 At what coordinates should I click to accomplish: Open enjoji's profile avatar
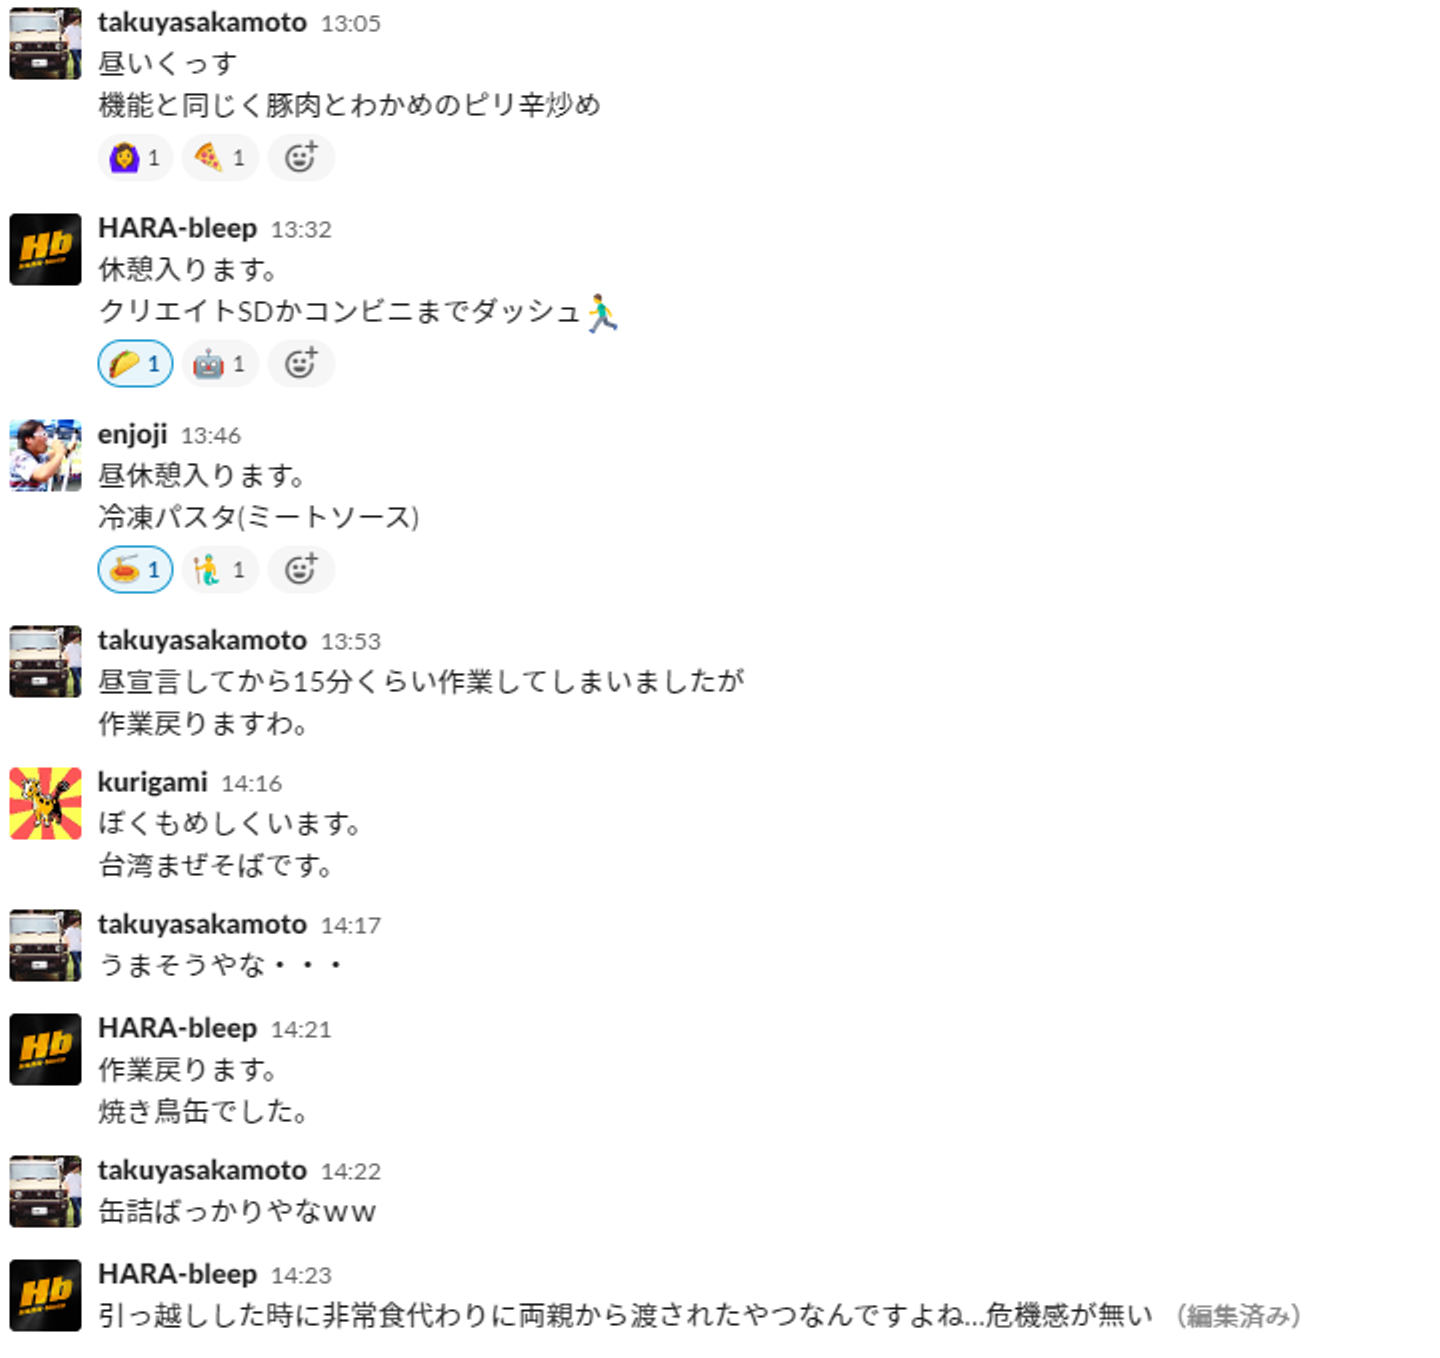pos(45,455)
